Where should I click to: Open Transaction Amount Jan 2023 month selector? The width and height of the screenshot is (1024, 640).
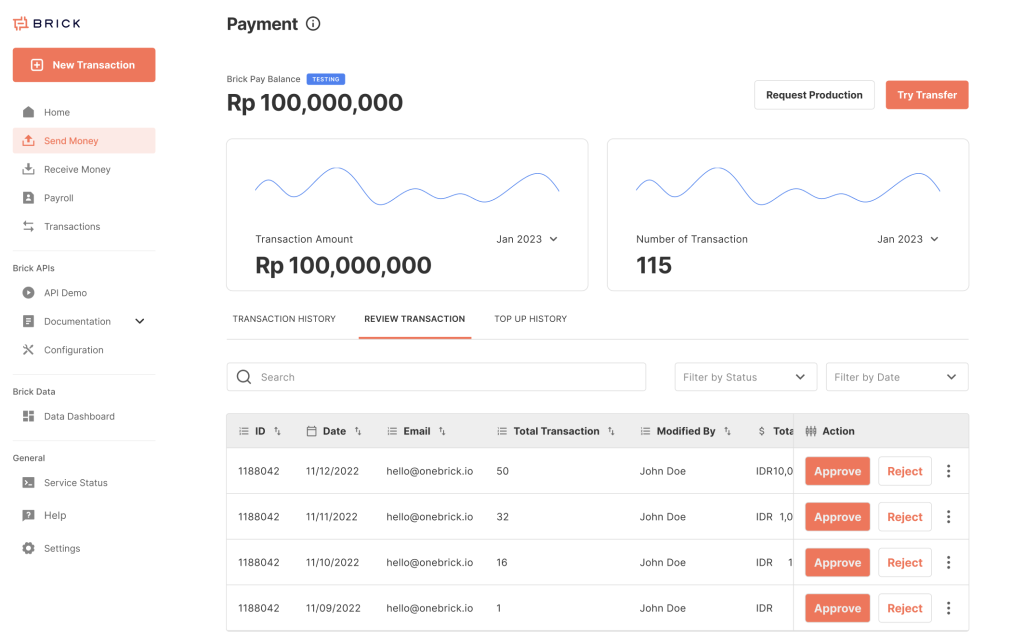coord(527,239)
